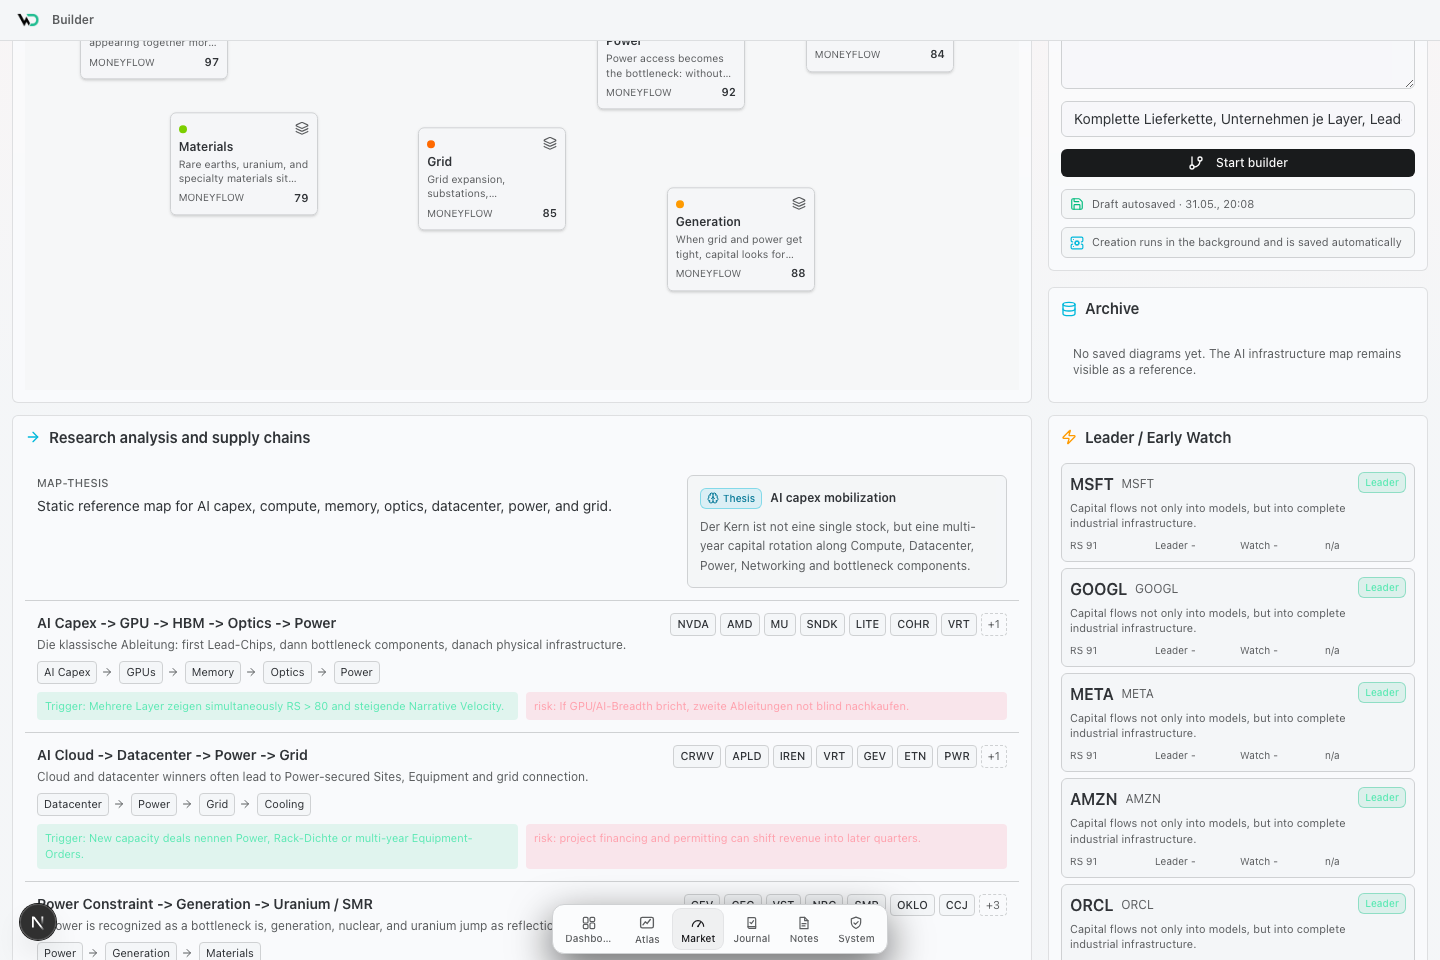Click the layers icon on Generation node

pos(799,204)
